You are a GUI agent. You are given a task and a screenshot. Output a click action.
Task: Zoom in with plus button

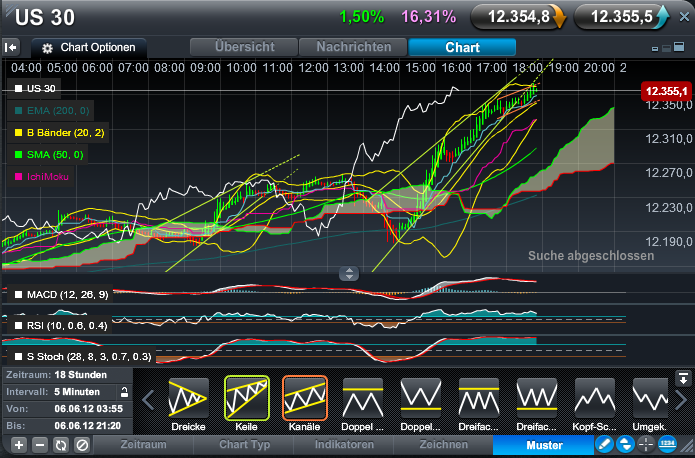coord(19,445)
